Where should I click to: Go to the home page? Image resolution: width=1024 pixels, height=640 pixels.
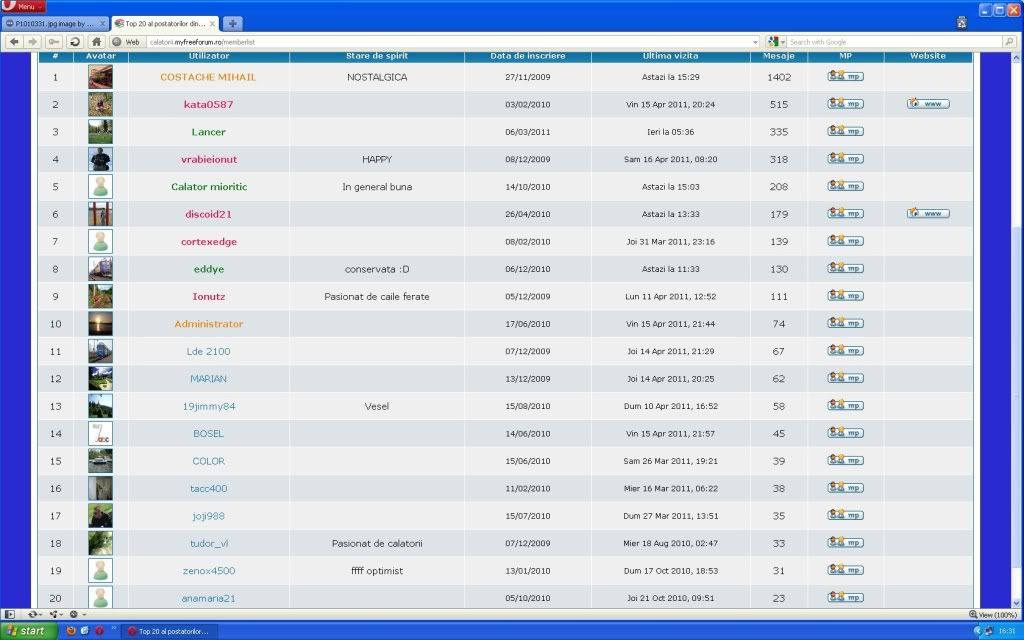coord(96,42)
